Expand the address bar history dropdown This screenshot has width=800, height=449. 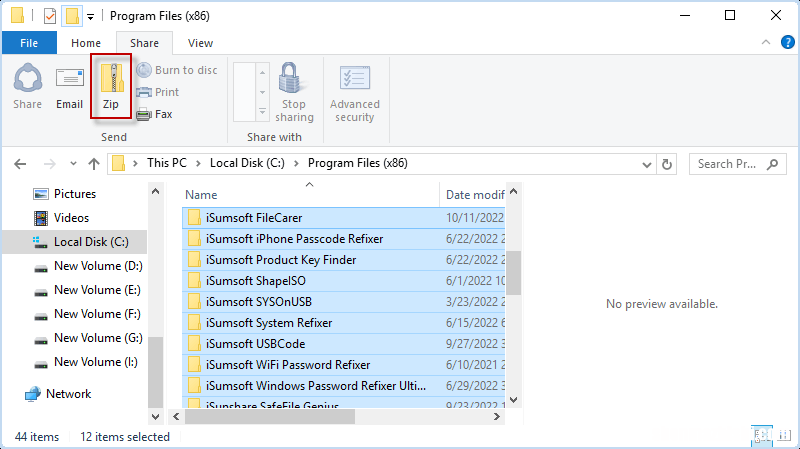tap(646, 163)
